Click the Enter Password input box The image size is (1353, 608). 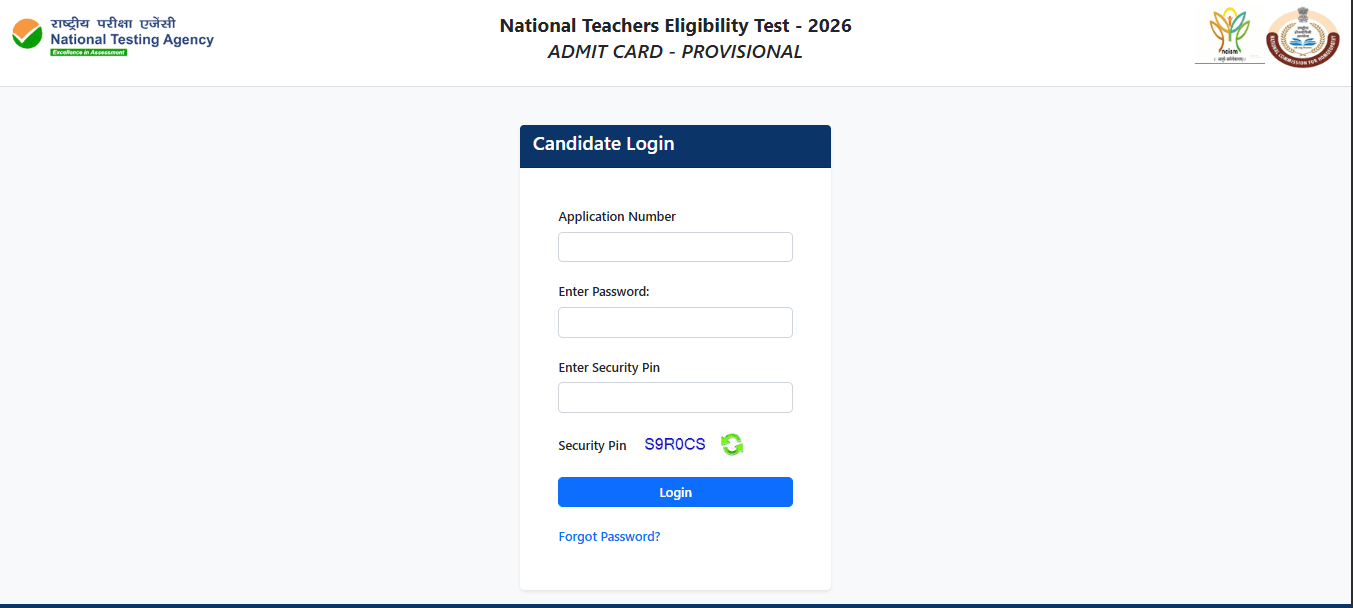pos(675,322)
